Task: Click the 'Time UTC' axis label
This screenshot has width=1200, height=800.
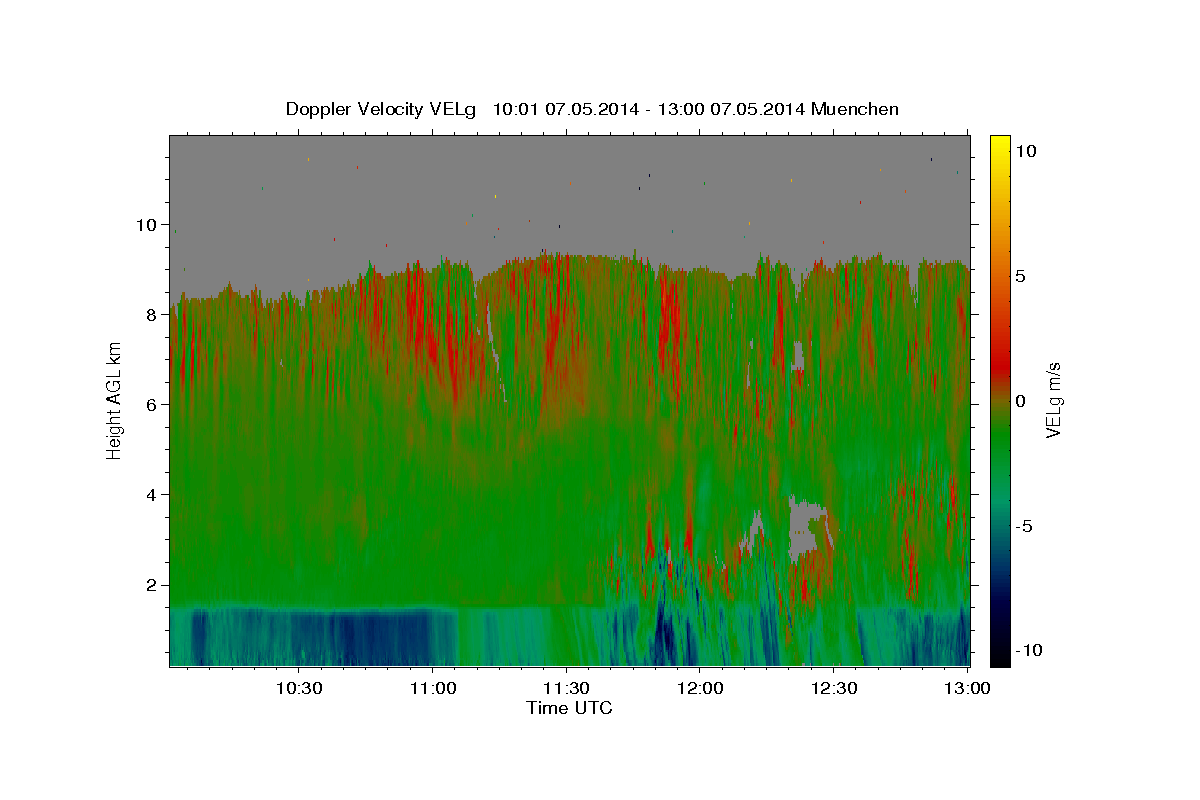Action: click(569, 708)
